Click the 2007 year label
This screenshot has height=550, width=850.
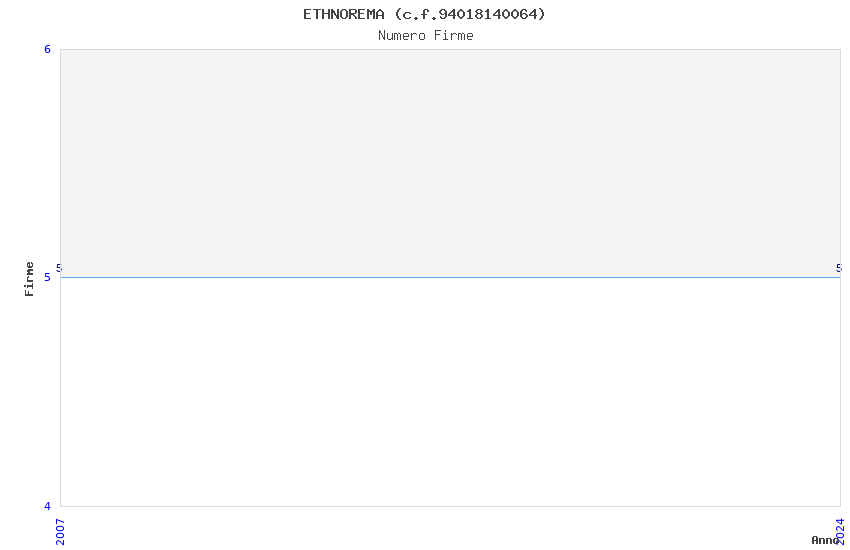pyautogui.click(x=60, y=532)
